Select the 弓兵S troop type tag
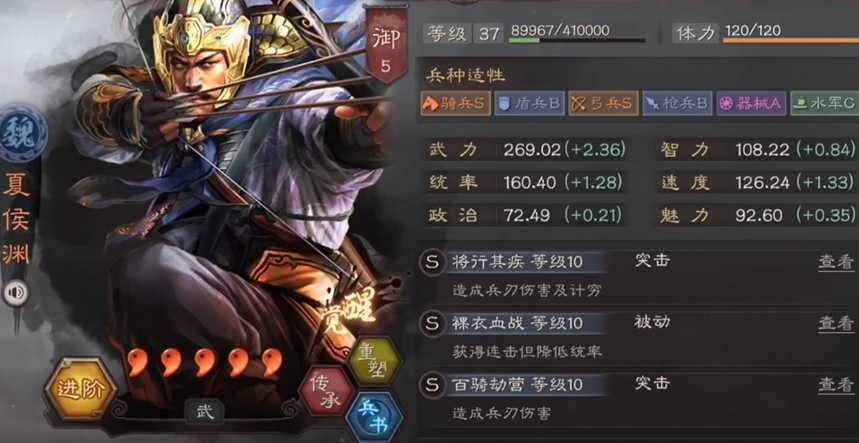The height and width of the screenshot is (443, 859). [603, 103]
